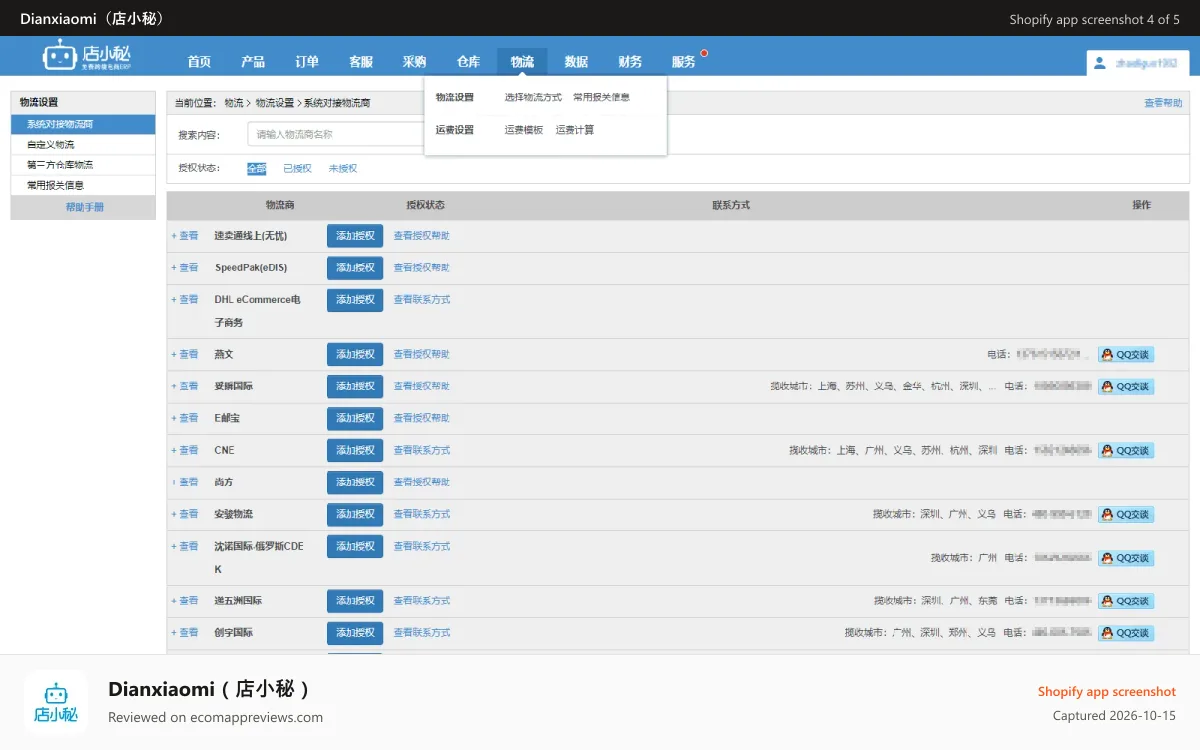Go to 首页 in top navigation
The image size is (1200, 750).
[x=199, y=62]
